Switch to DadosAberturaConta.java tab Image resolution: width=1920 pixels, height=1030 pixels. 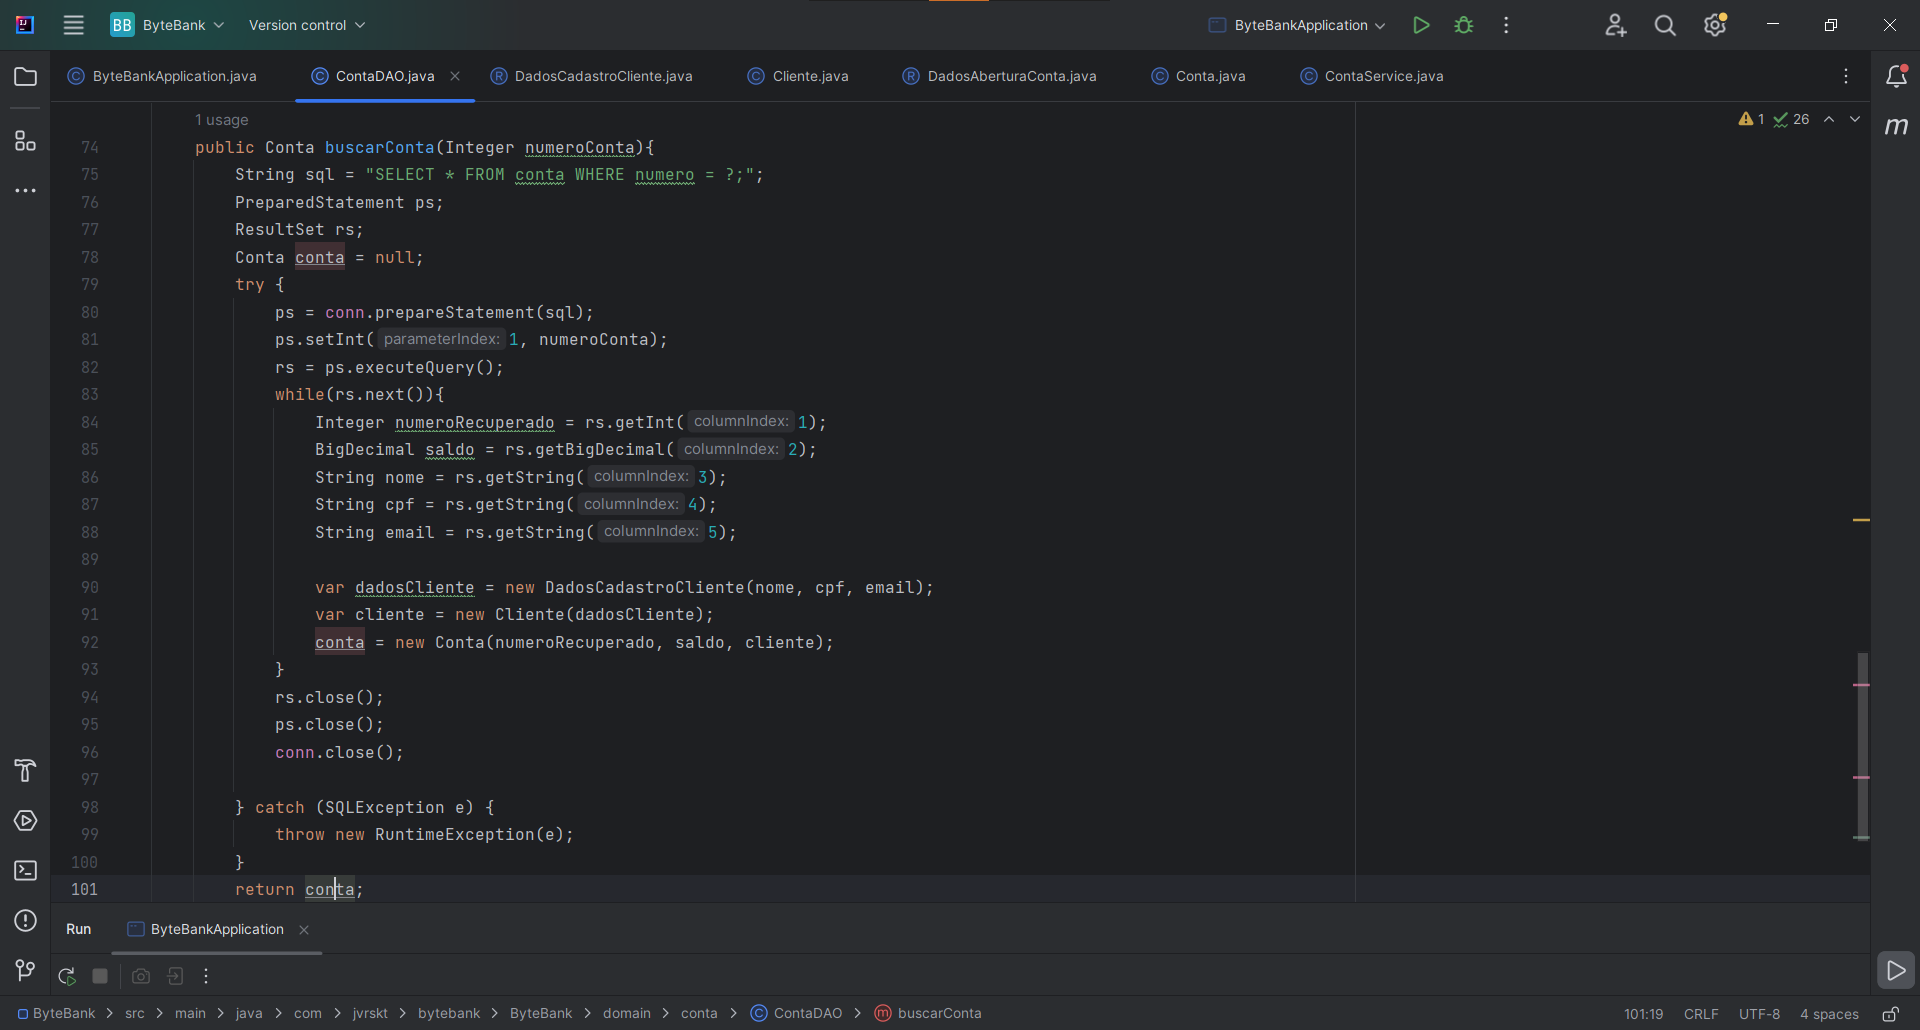(999, 76)
